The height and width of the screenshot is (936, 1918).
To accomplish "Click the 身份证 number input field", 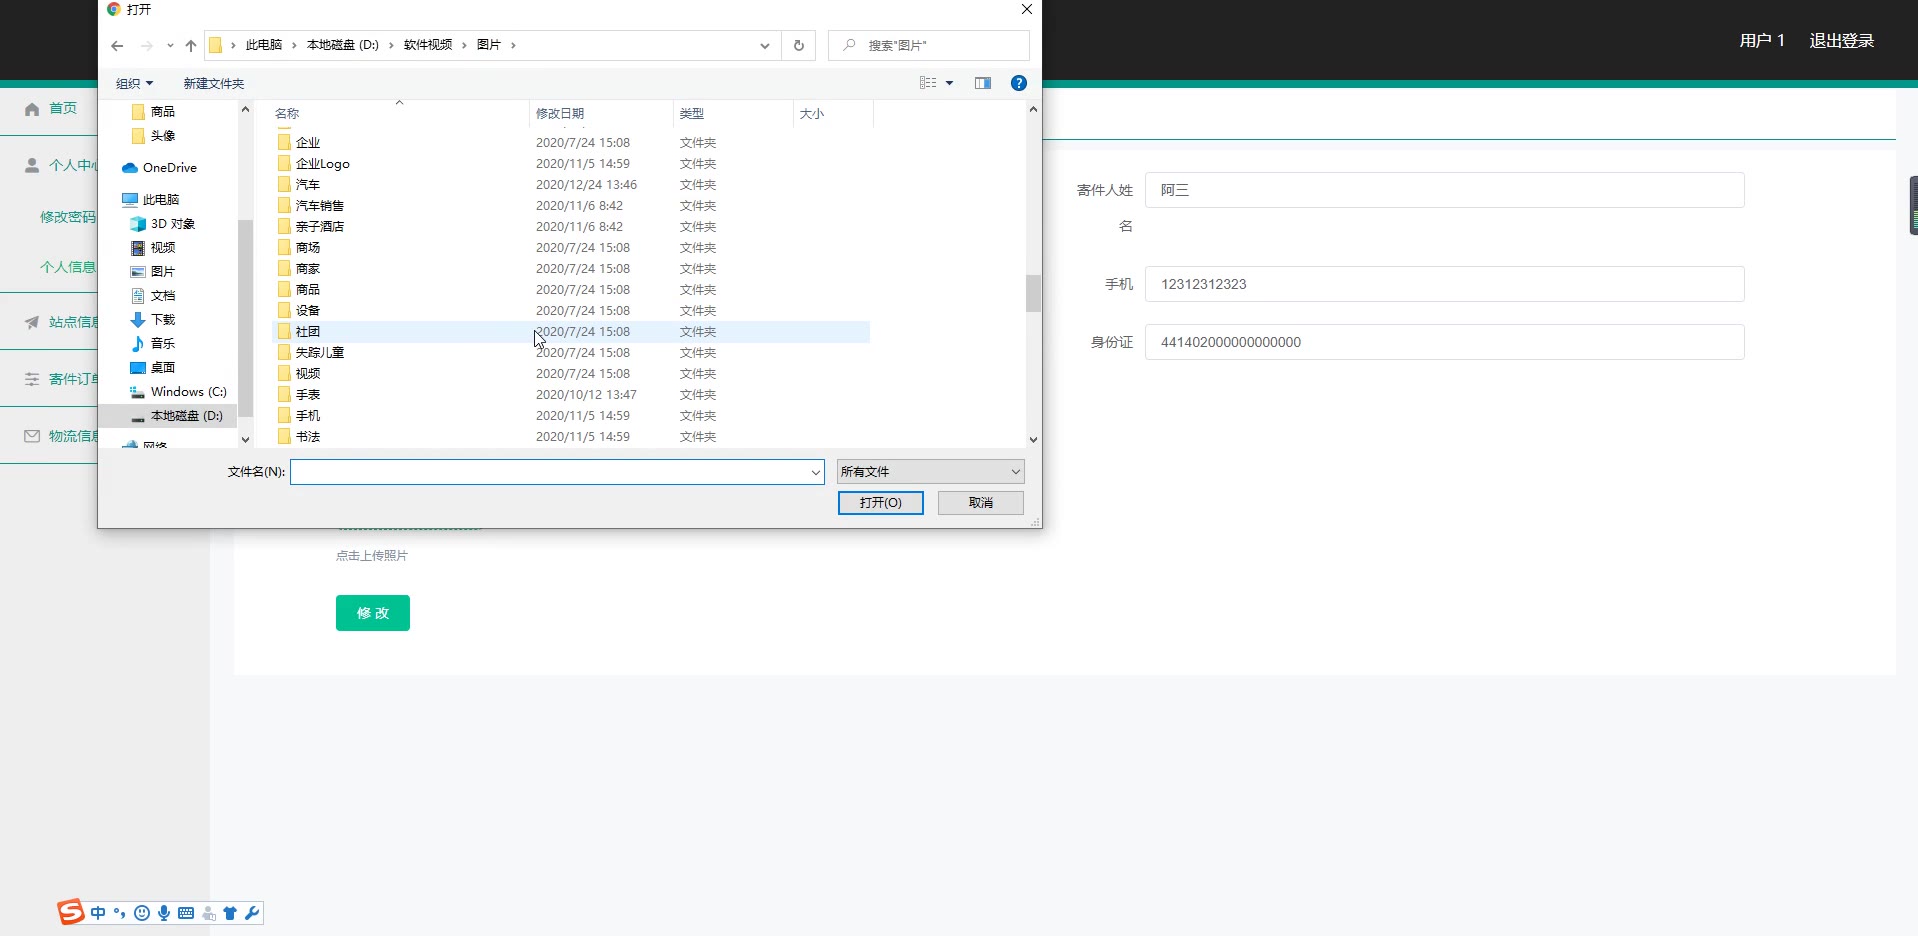I will (x=1444, y=342).
